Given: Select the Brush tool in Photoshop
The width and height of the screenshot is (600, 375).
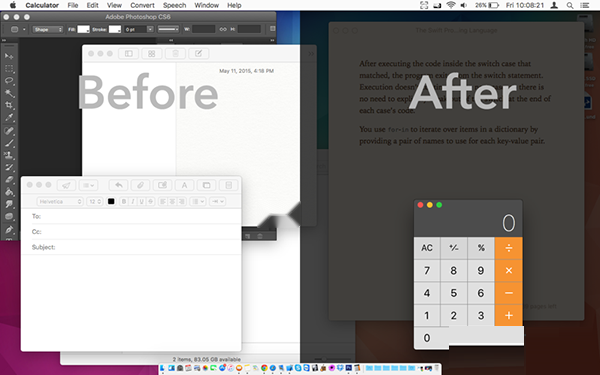Looking at the screenshot, I should point(9,143).
